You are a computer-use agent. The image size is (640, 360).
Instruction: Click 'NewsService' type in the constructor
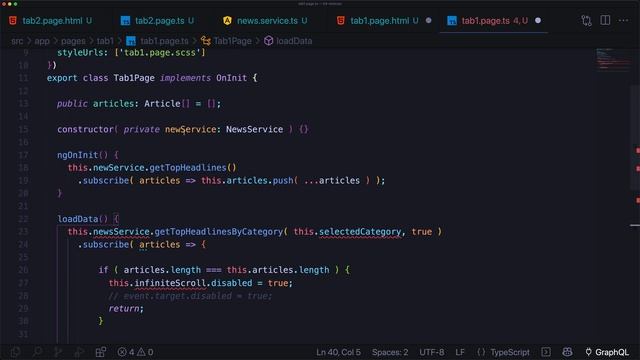point(254,129)
